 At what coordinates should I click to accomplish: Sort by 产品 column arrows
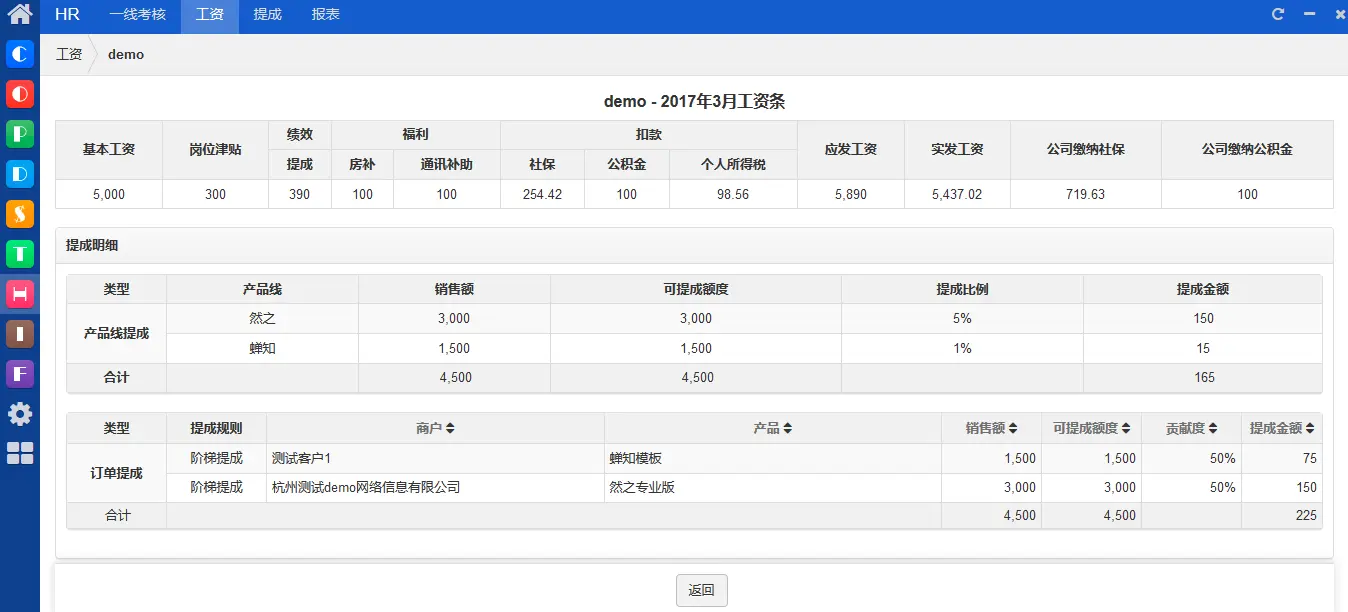788,428
